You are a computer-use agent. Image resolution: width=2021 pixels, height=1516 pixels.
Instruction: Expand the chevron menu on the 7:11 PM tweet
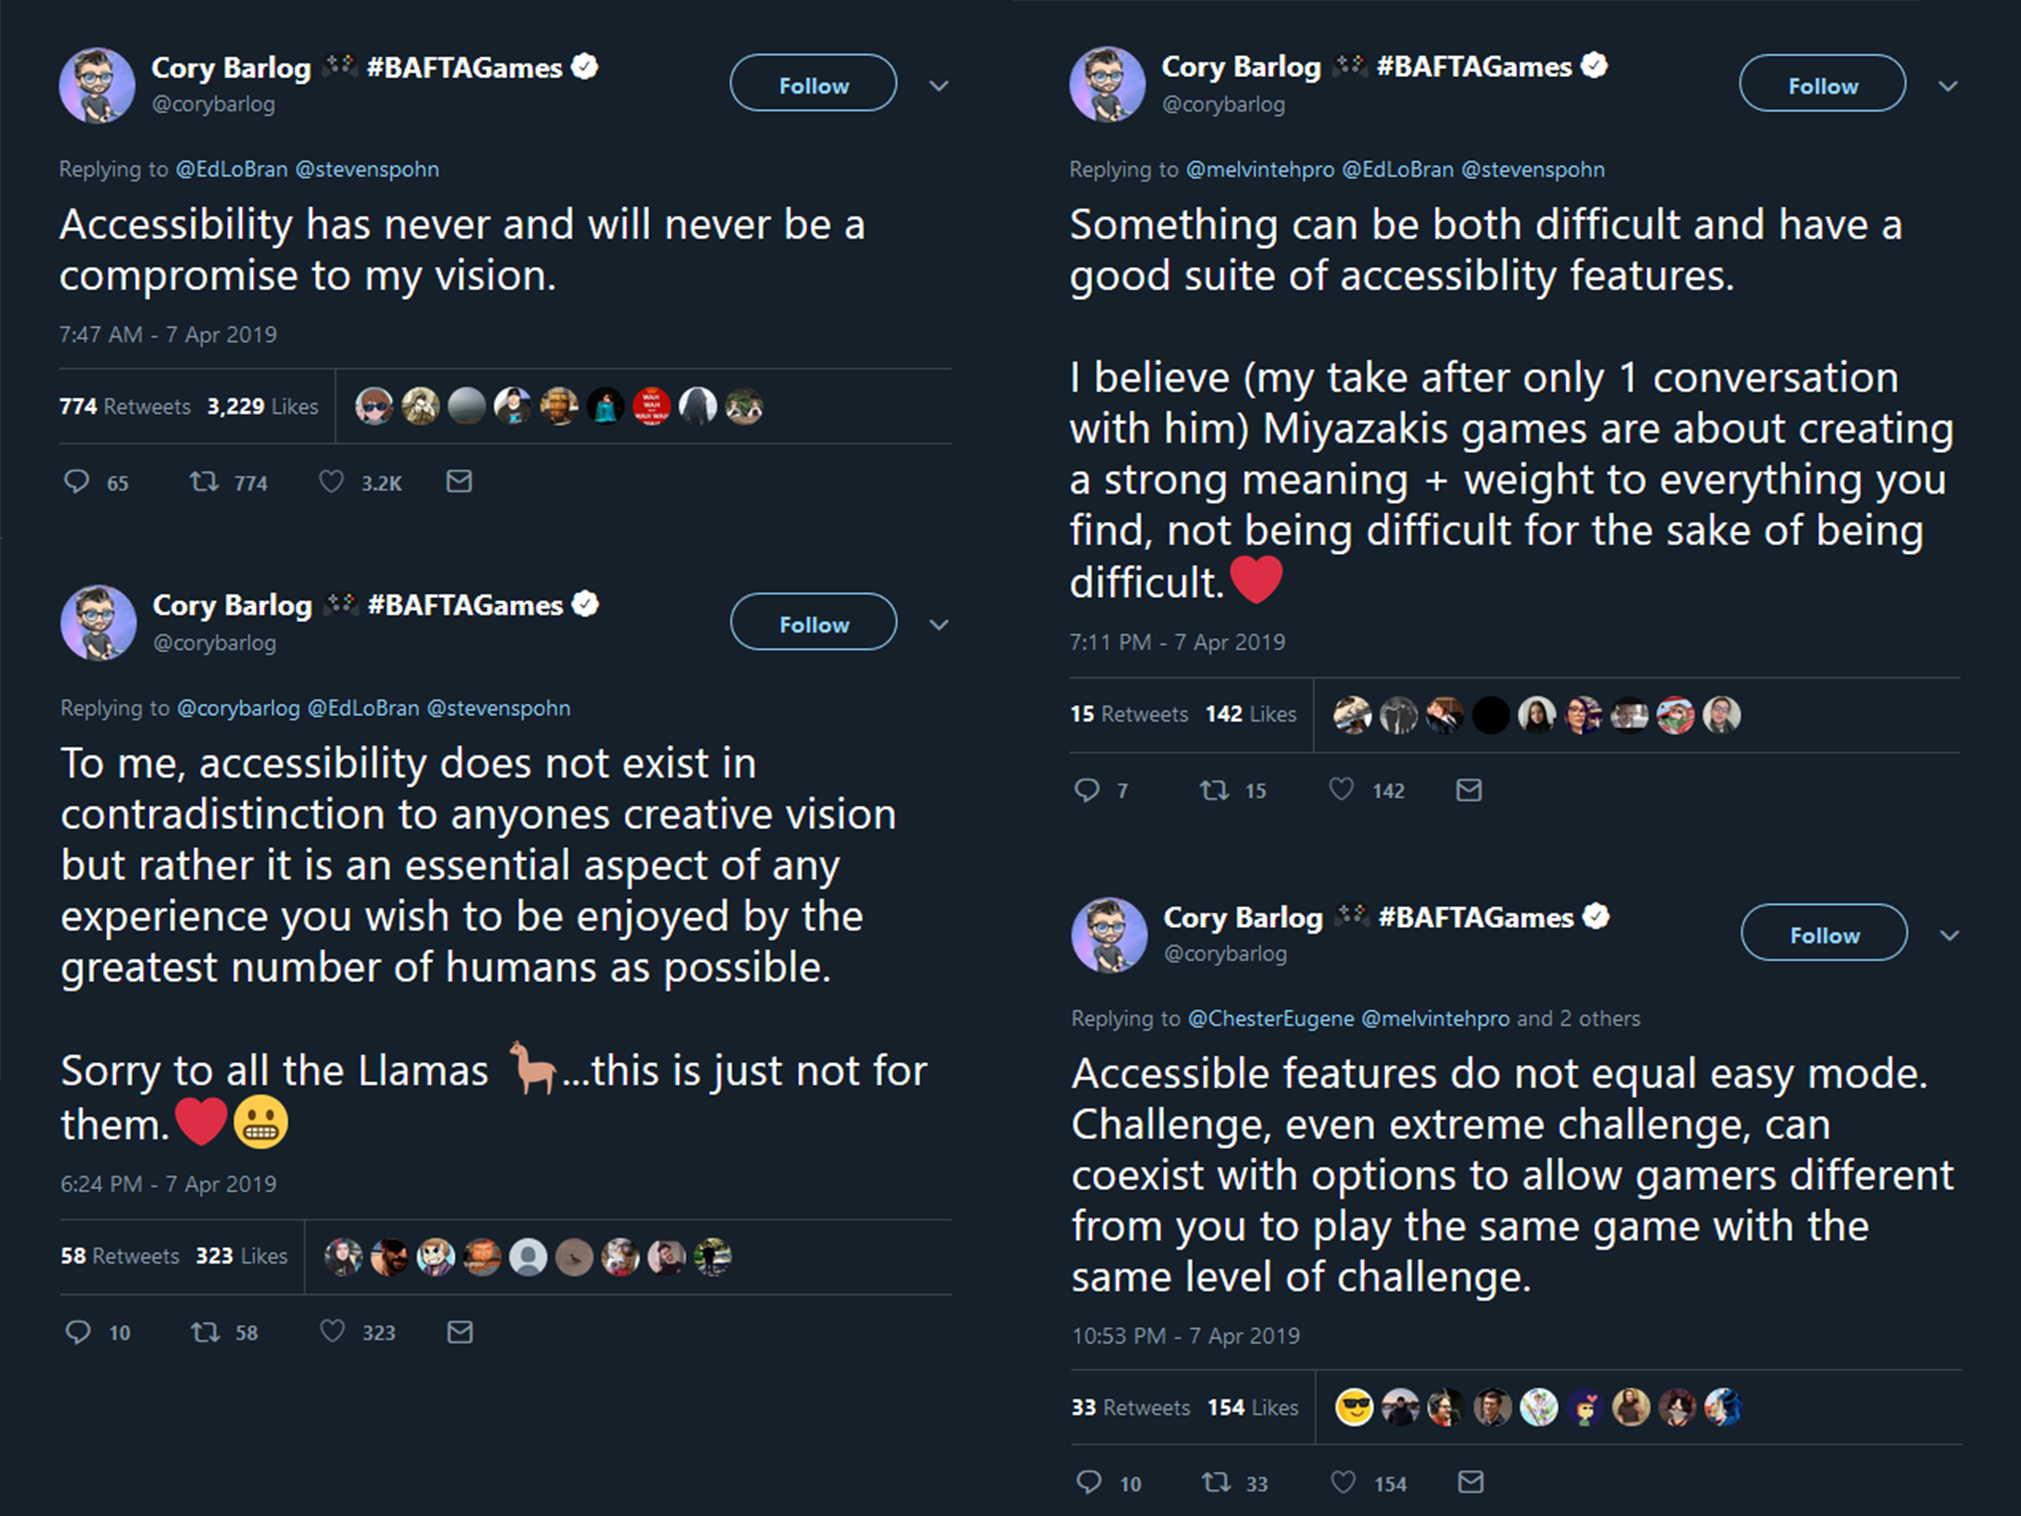coord(1948,86)
